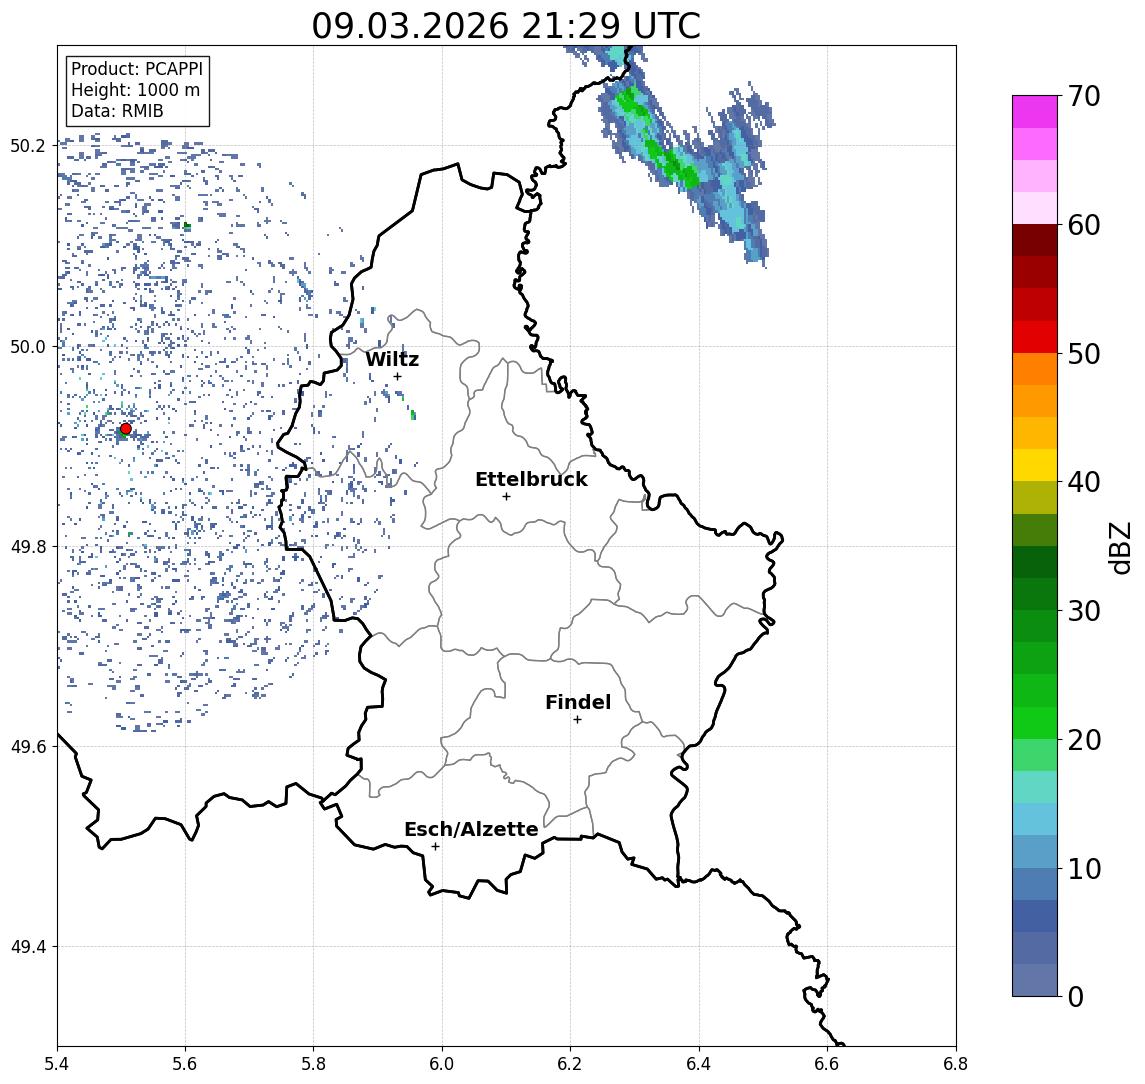Click the yellow band above 40 dBZ

pos(1035,465)
